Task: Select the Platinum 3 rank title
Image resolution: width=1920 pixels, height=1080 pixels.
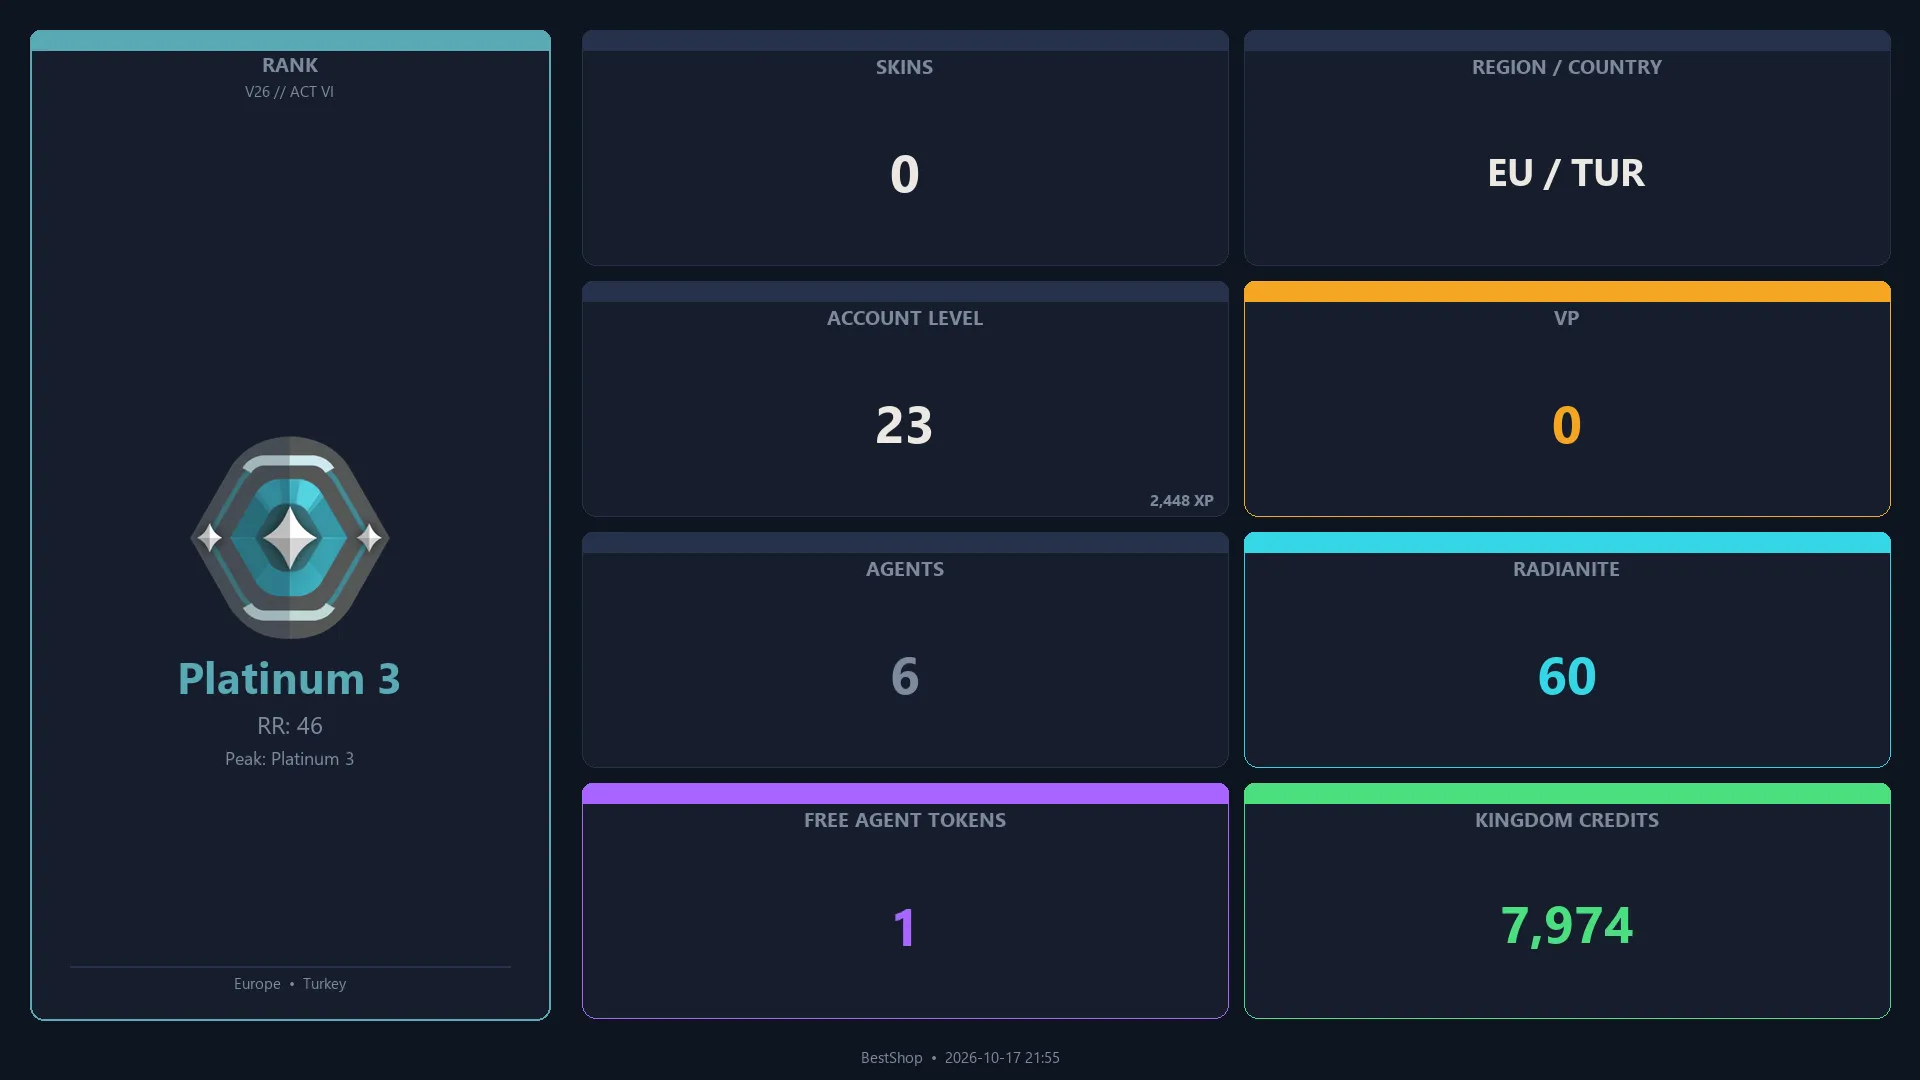Action: pos(290,679)
